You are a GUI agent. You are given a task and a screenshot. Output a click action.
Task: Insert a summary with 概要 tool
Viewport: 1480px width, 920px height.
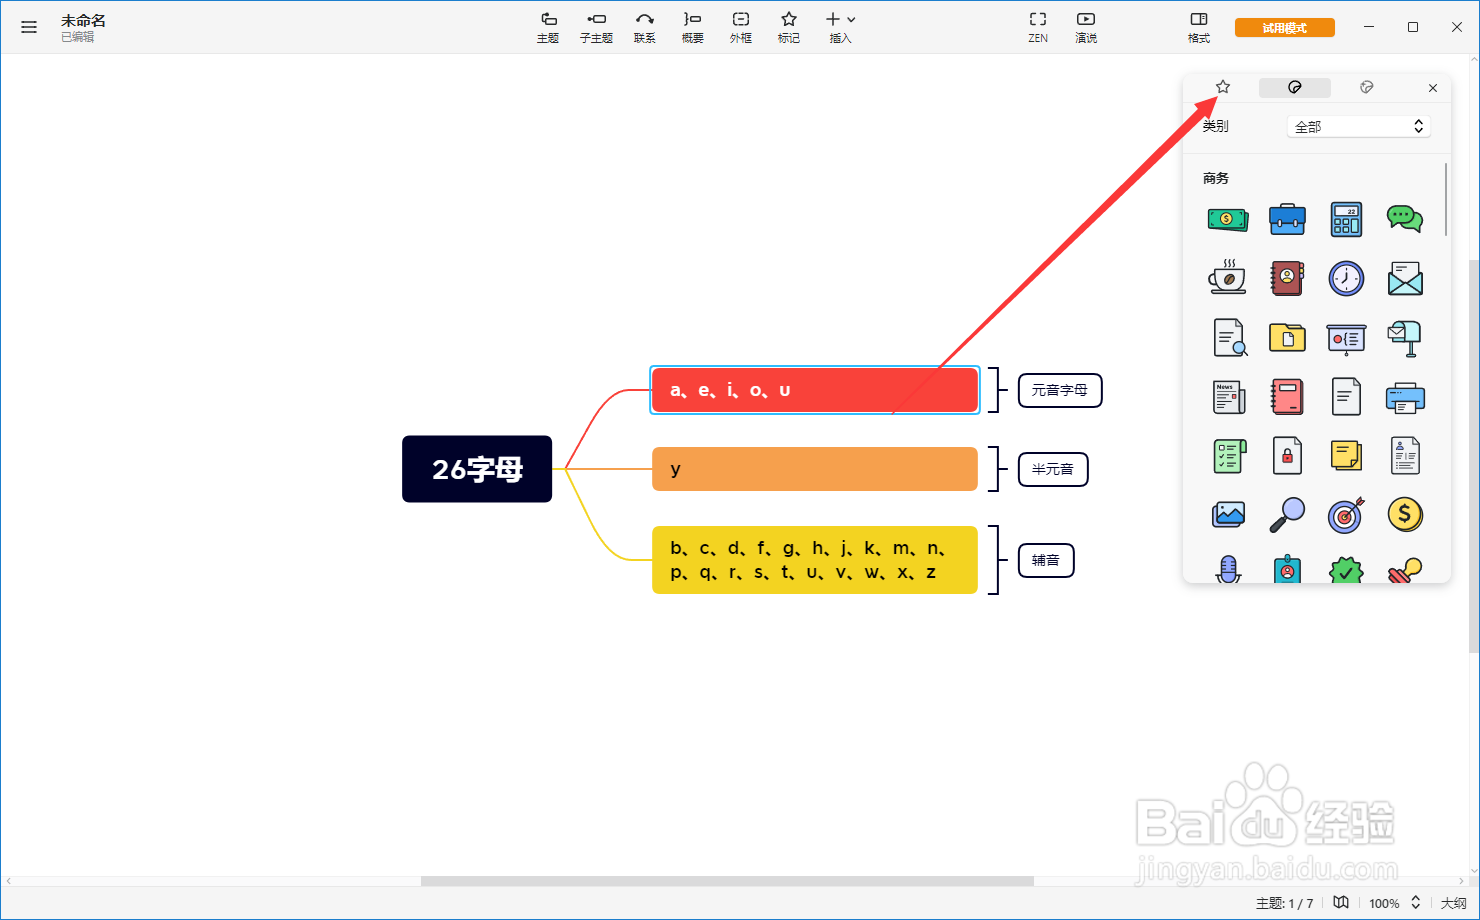coord(692,28)
